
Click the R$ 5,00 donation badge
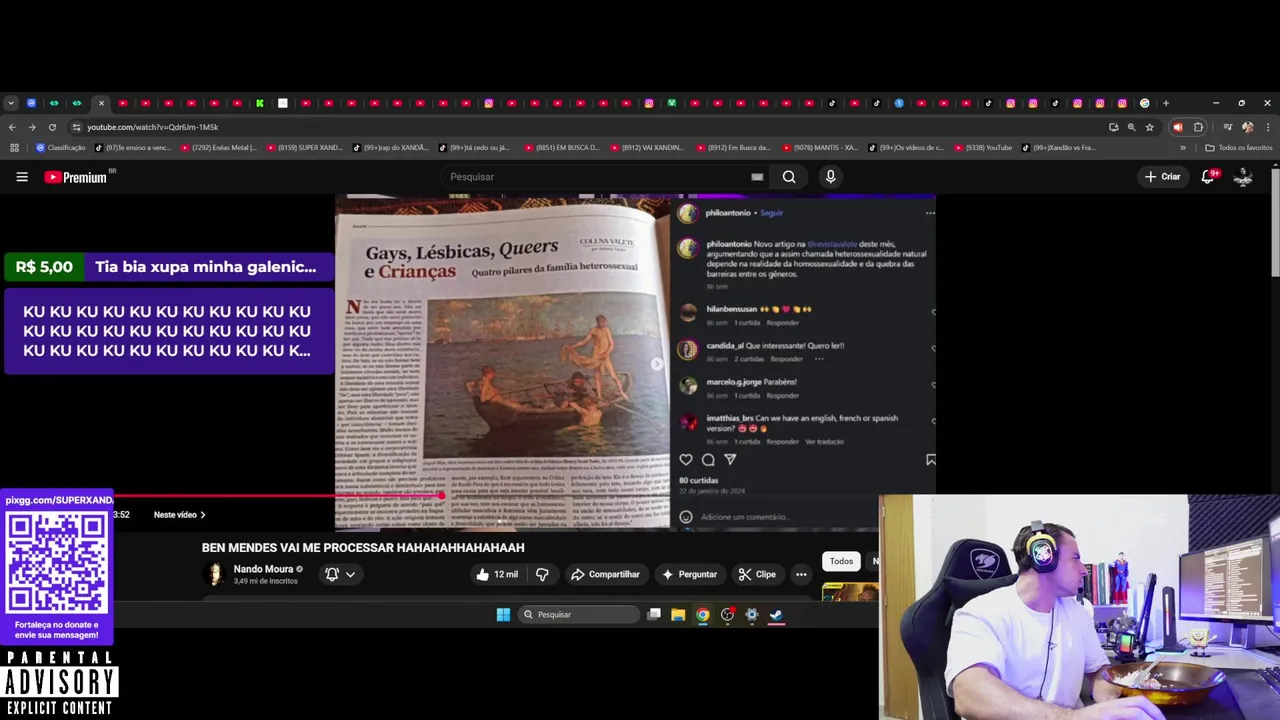(x=44, y=267)
